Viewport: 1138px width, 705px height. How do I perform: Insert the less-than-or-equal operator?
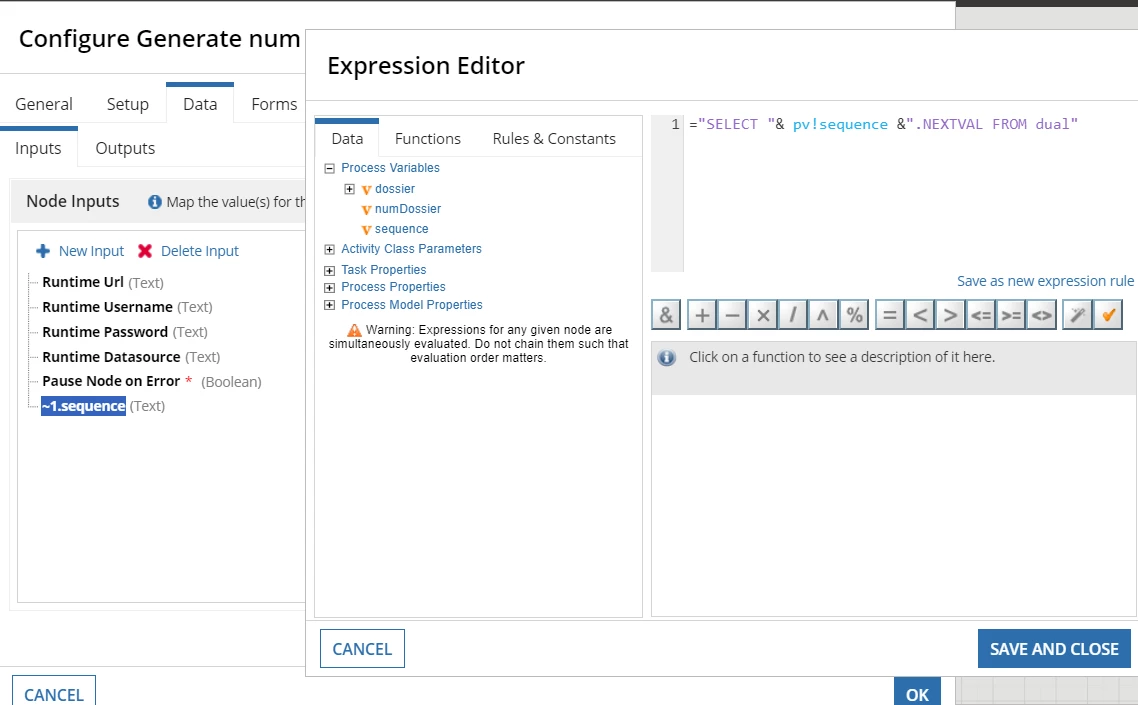click(x=981, y=315)
